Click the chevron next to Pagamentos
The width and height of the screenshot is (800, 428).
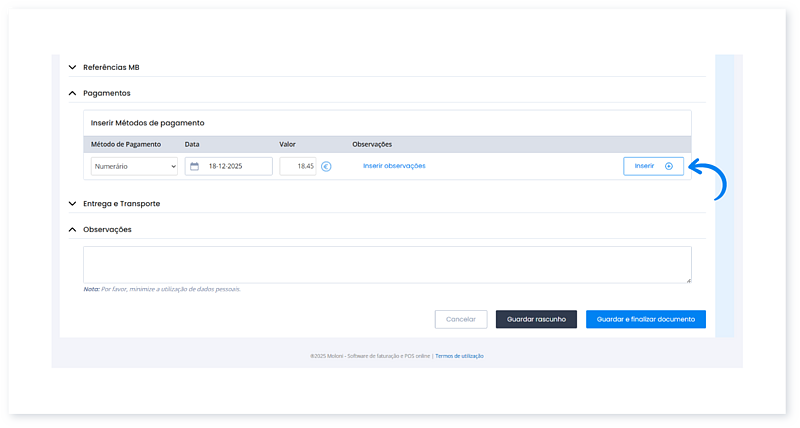tap(72, 93)
